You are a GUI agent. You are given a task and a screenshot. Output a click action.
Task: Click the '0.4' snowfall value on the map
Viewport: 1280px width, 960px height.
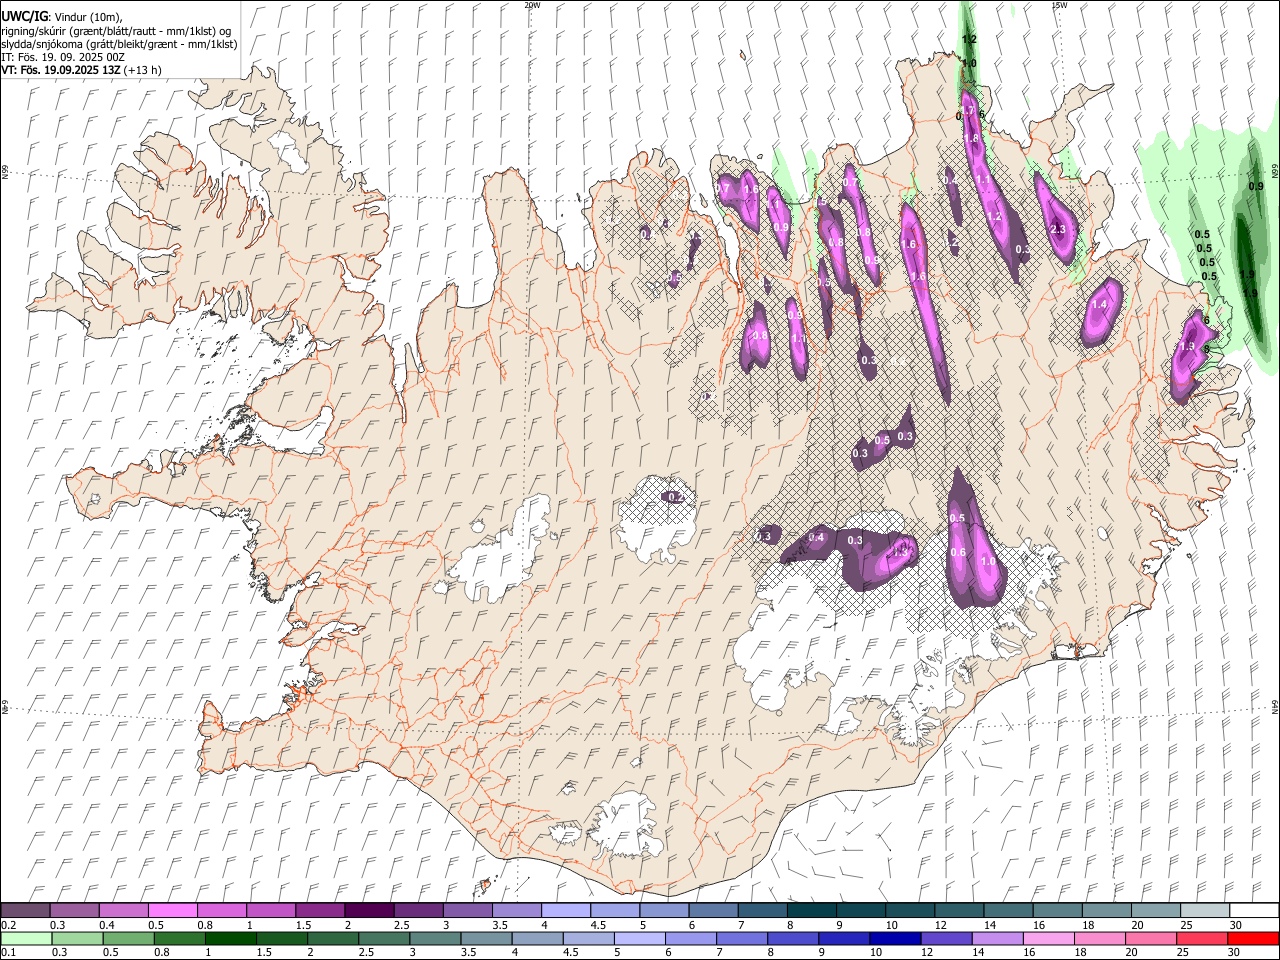point(816,537)
